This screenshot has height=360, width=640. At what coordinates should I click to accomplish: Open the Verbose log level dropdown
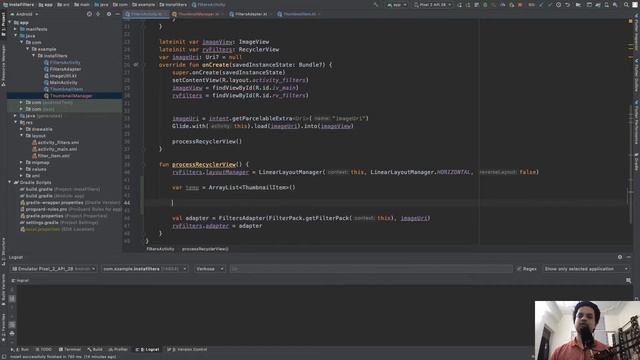[209, 269]
